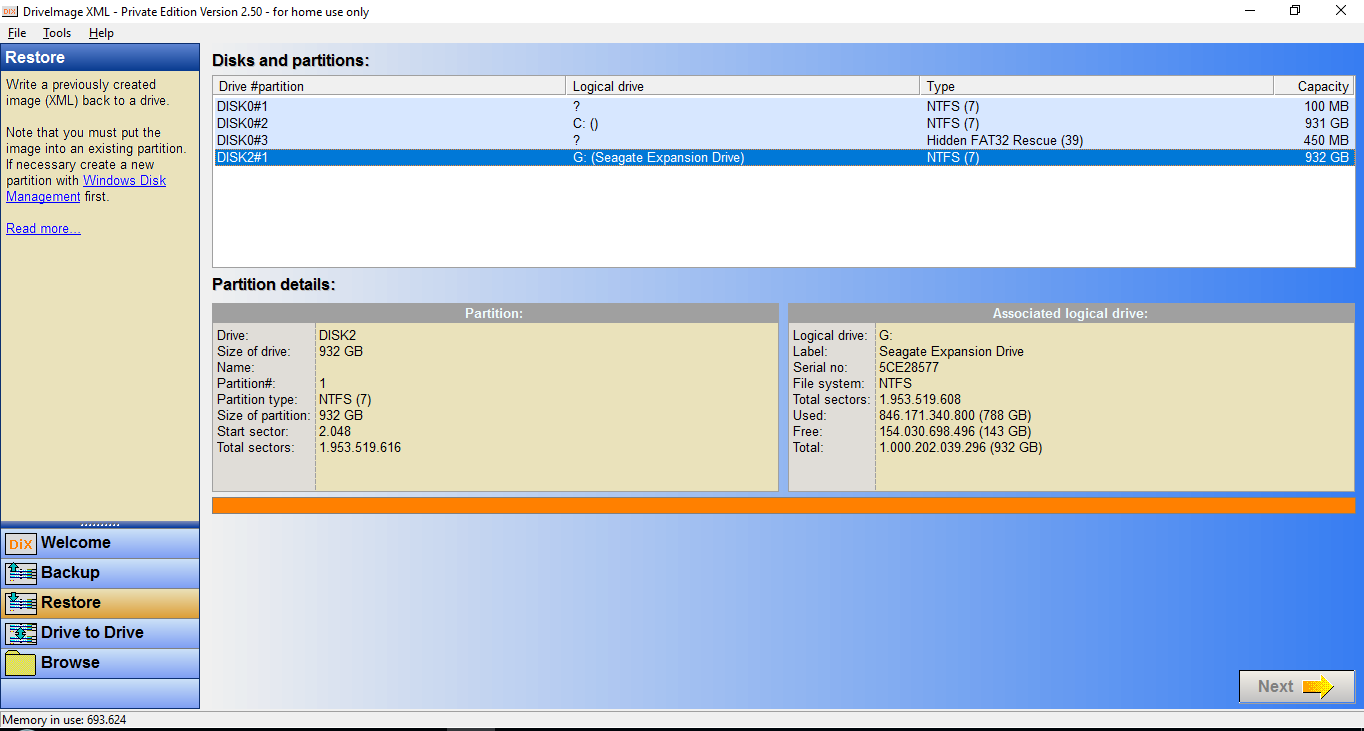Select the DISK2#1 Seagate Expansion Drive row
Viewport: 1364px width, 731px height.
pos(783,157)
